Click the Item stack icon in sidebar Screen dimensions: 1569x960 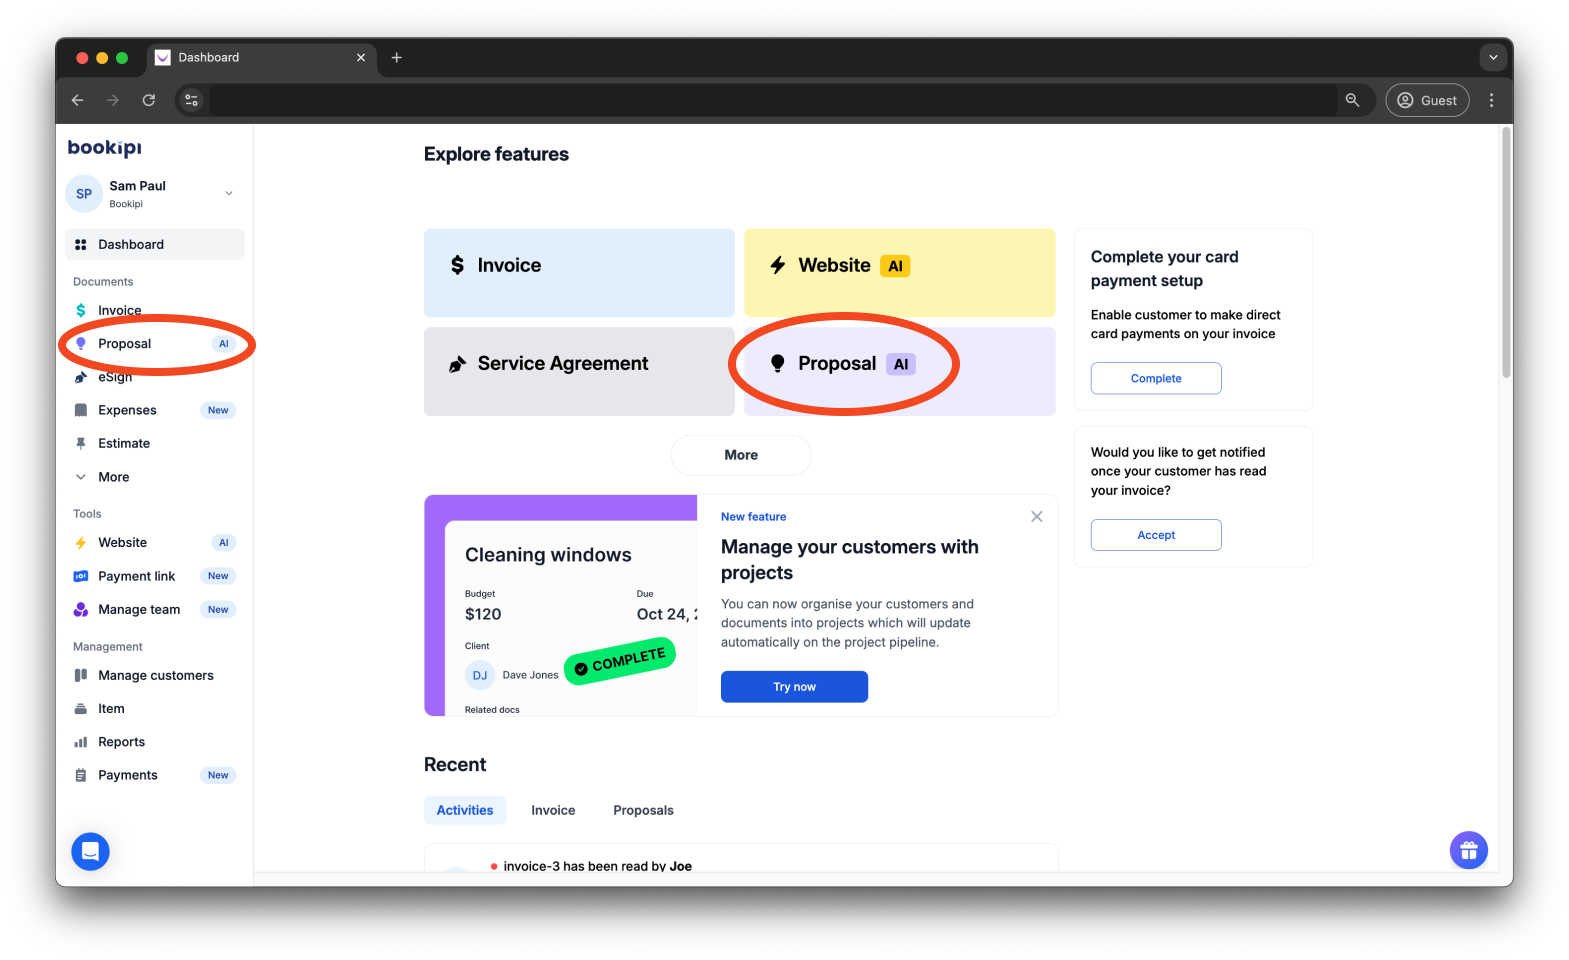[81, 709]
